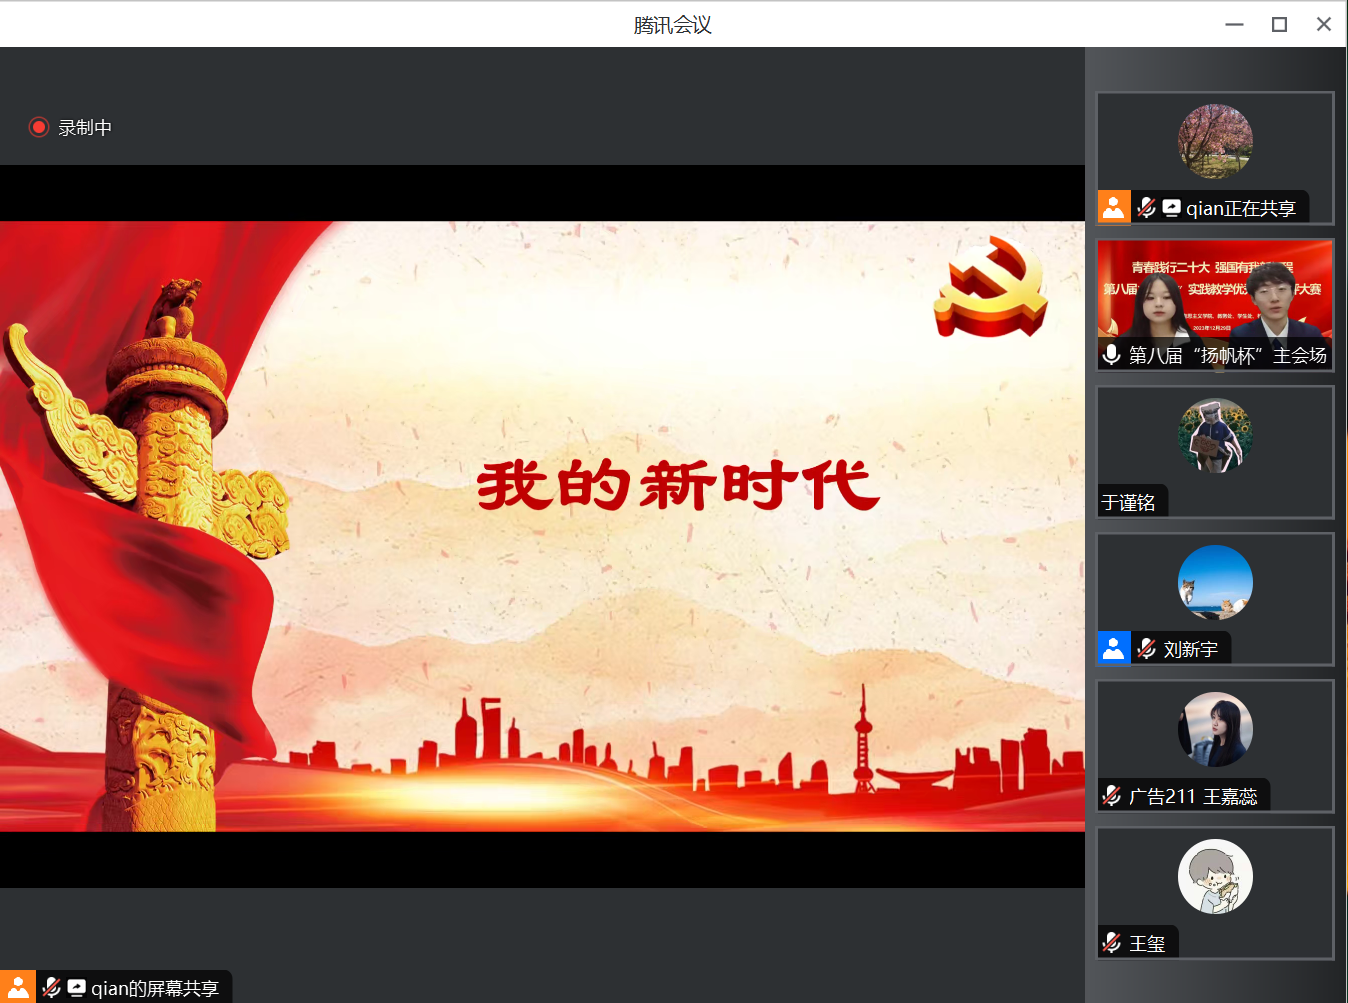The height and width of the screenshot is (1003, 1348).
Task: Click 王玺's cartoon avatar
Action: pos(1213,876)
